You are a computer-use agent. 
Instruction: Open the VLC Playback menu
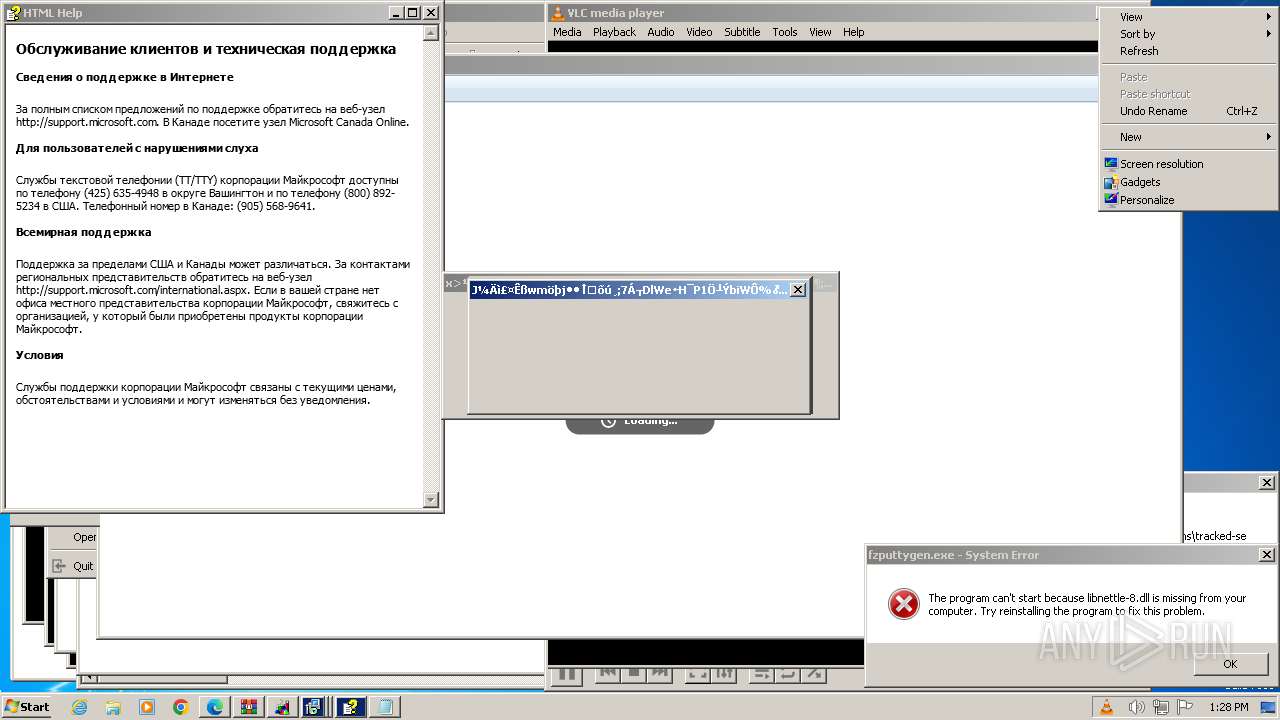point(614,32)
